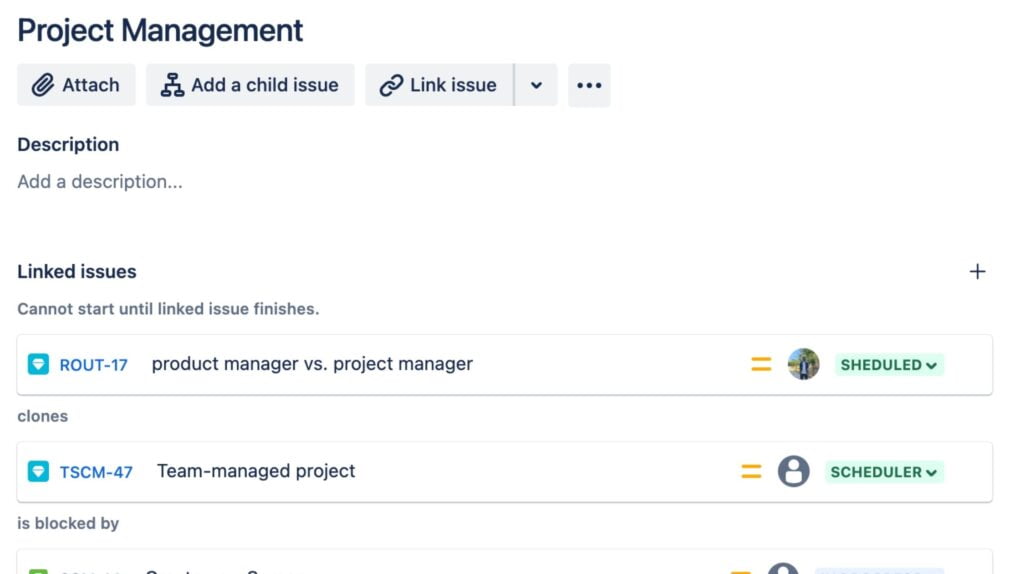Click the 'is blocked by' link type label
Image resolution: width=1020 pixels, height=574 pixels.
tap(68, 523)
